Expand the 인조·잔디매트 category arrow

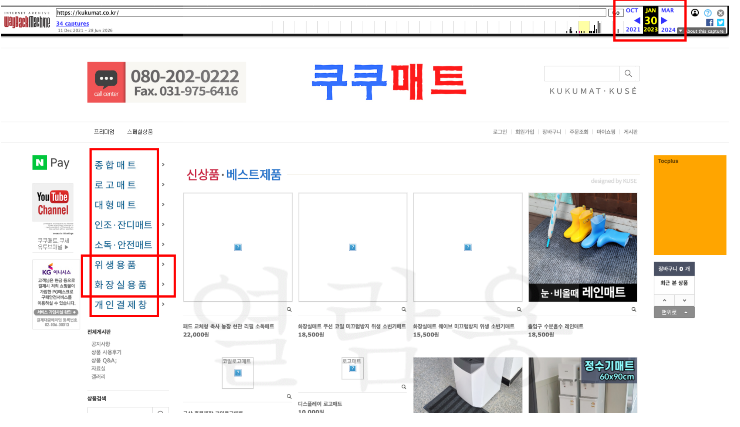click(163, 225)
